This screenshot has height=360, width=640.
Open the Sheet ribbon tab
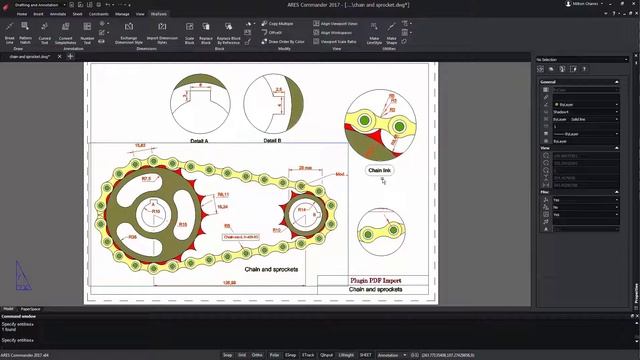click(x=78, y=14)
